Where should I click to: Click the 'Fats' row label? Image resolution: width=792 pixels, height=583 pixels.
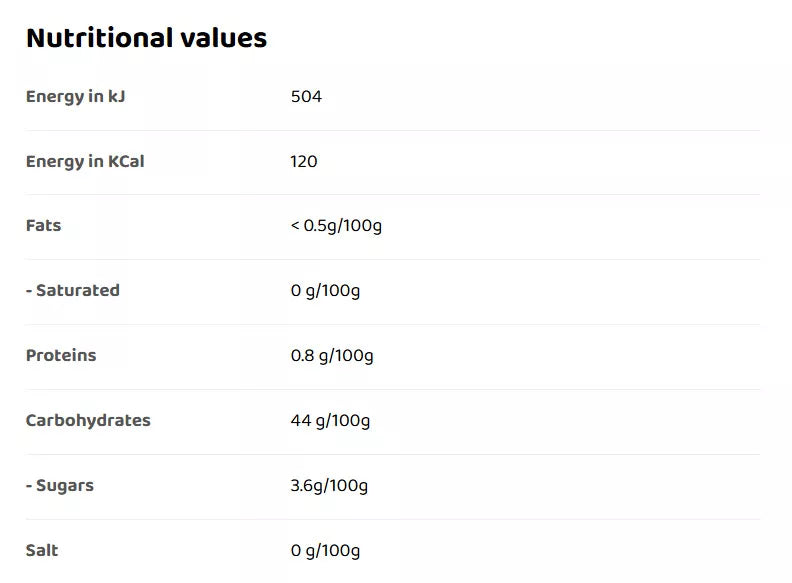[44, 225]
